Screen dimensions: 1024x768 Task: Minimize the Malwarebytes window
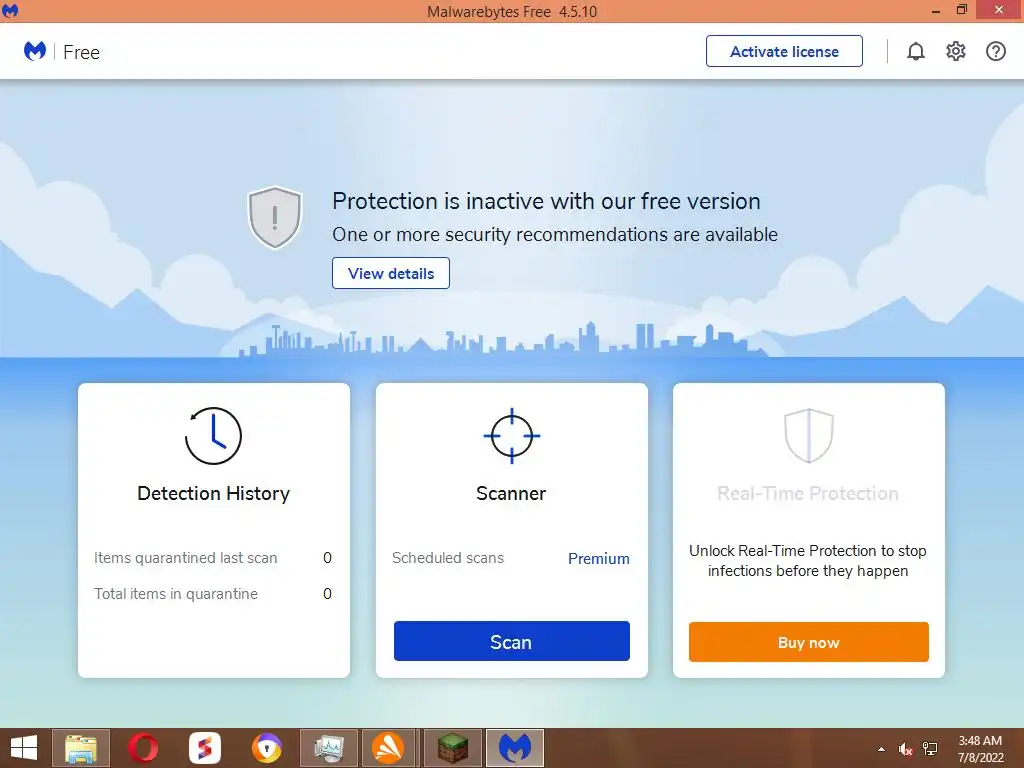pyautogui.click(x=936, y=10)
